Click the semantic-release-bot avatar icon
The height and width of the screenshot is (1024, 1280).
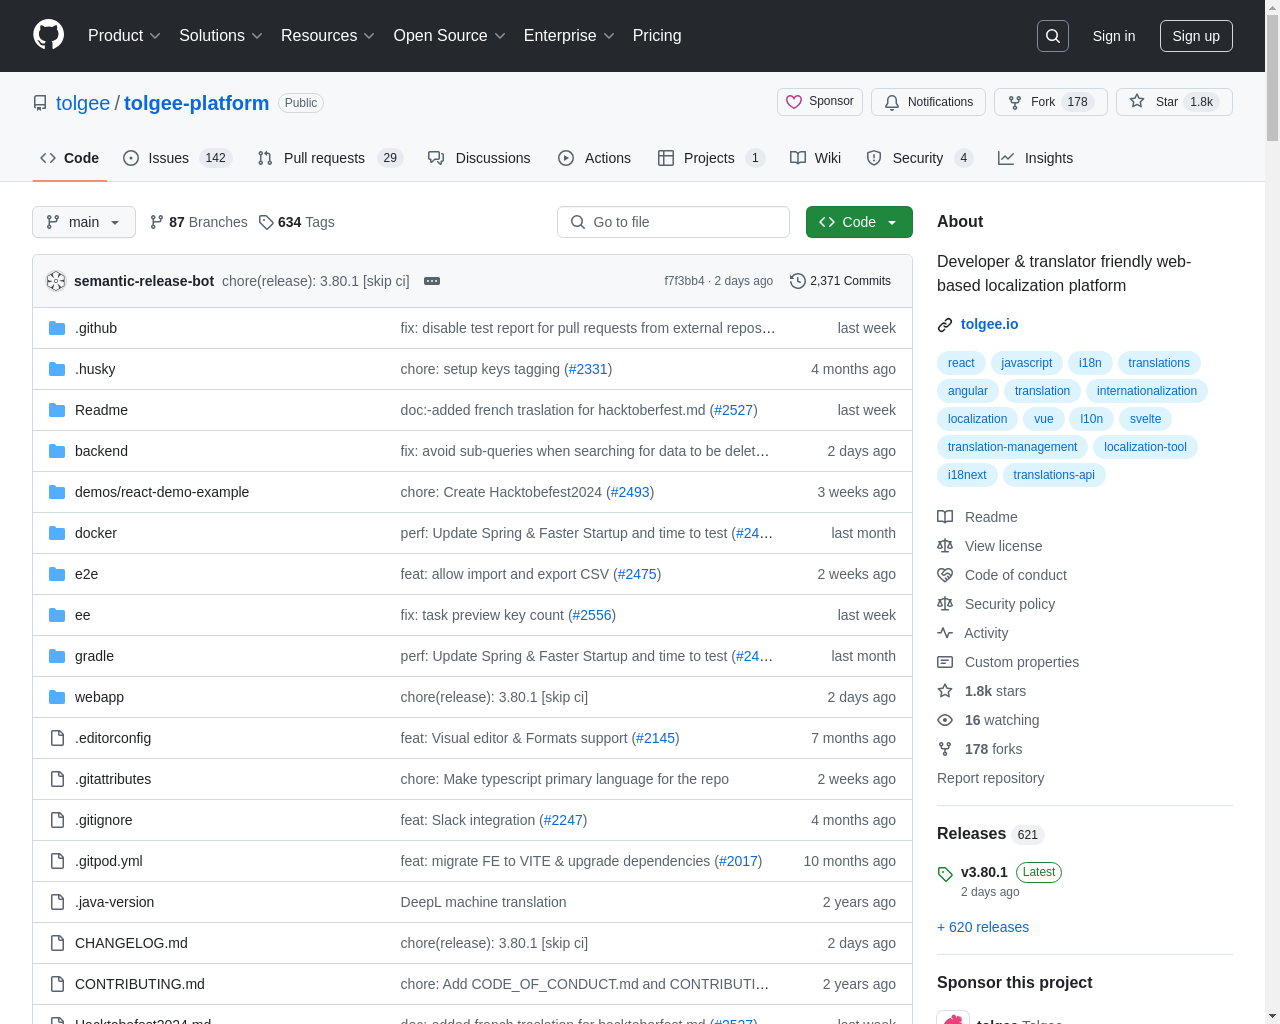pos(56,281)
